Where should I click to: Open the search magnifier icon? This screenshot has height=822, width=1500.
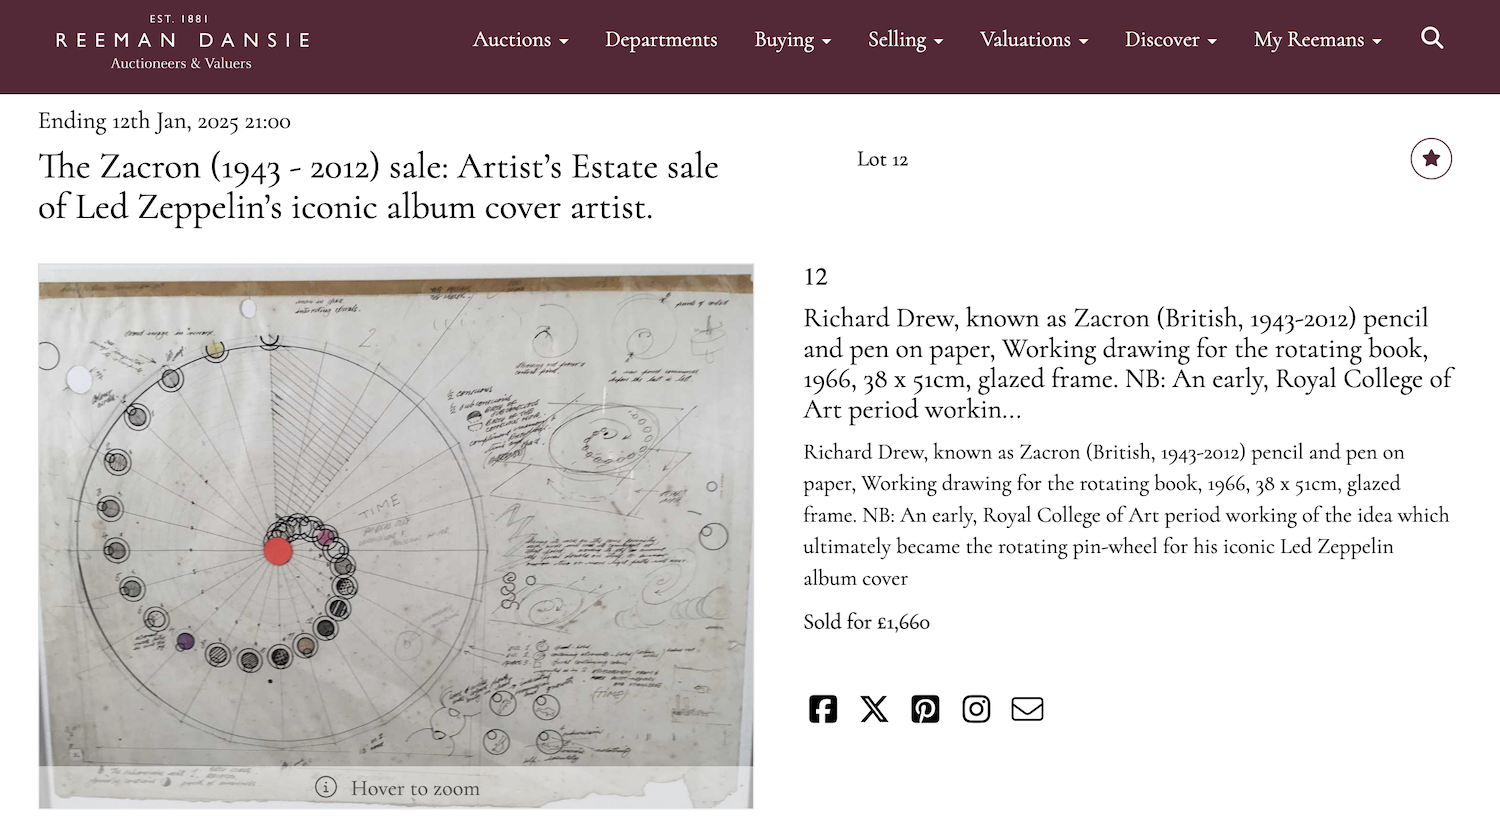point(1432,38)
